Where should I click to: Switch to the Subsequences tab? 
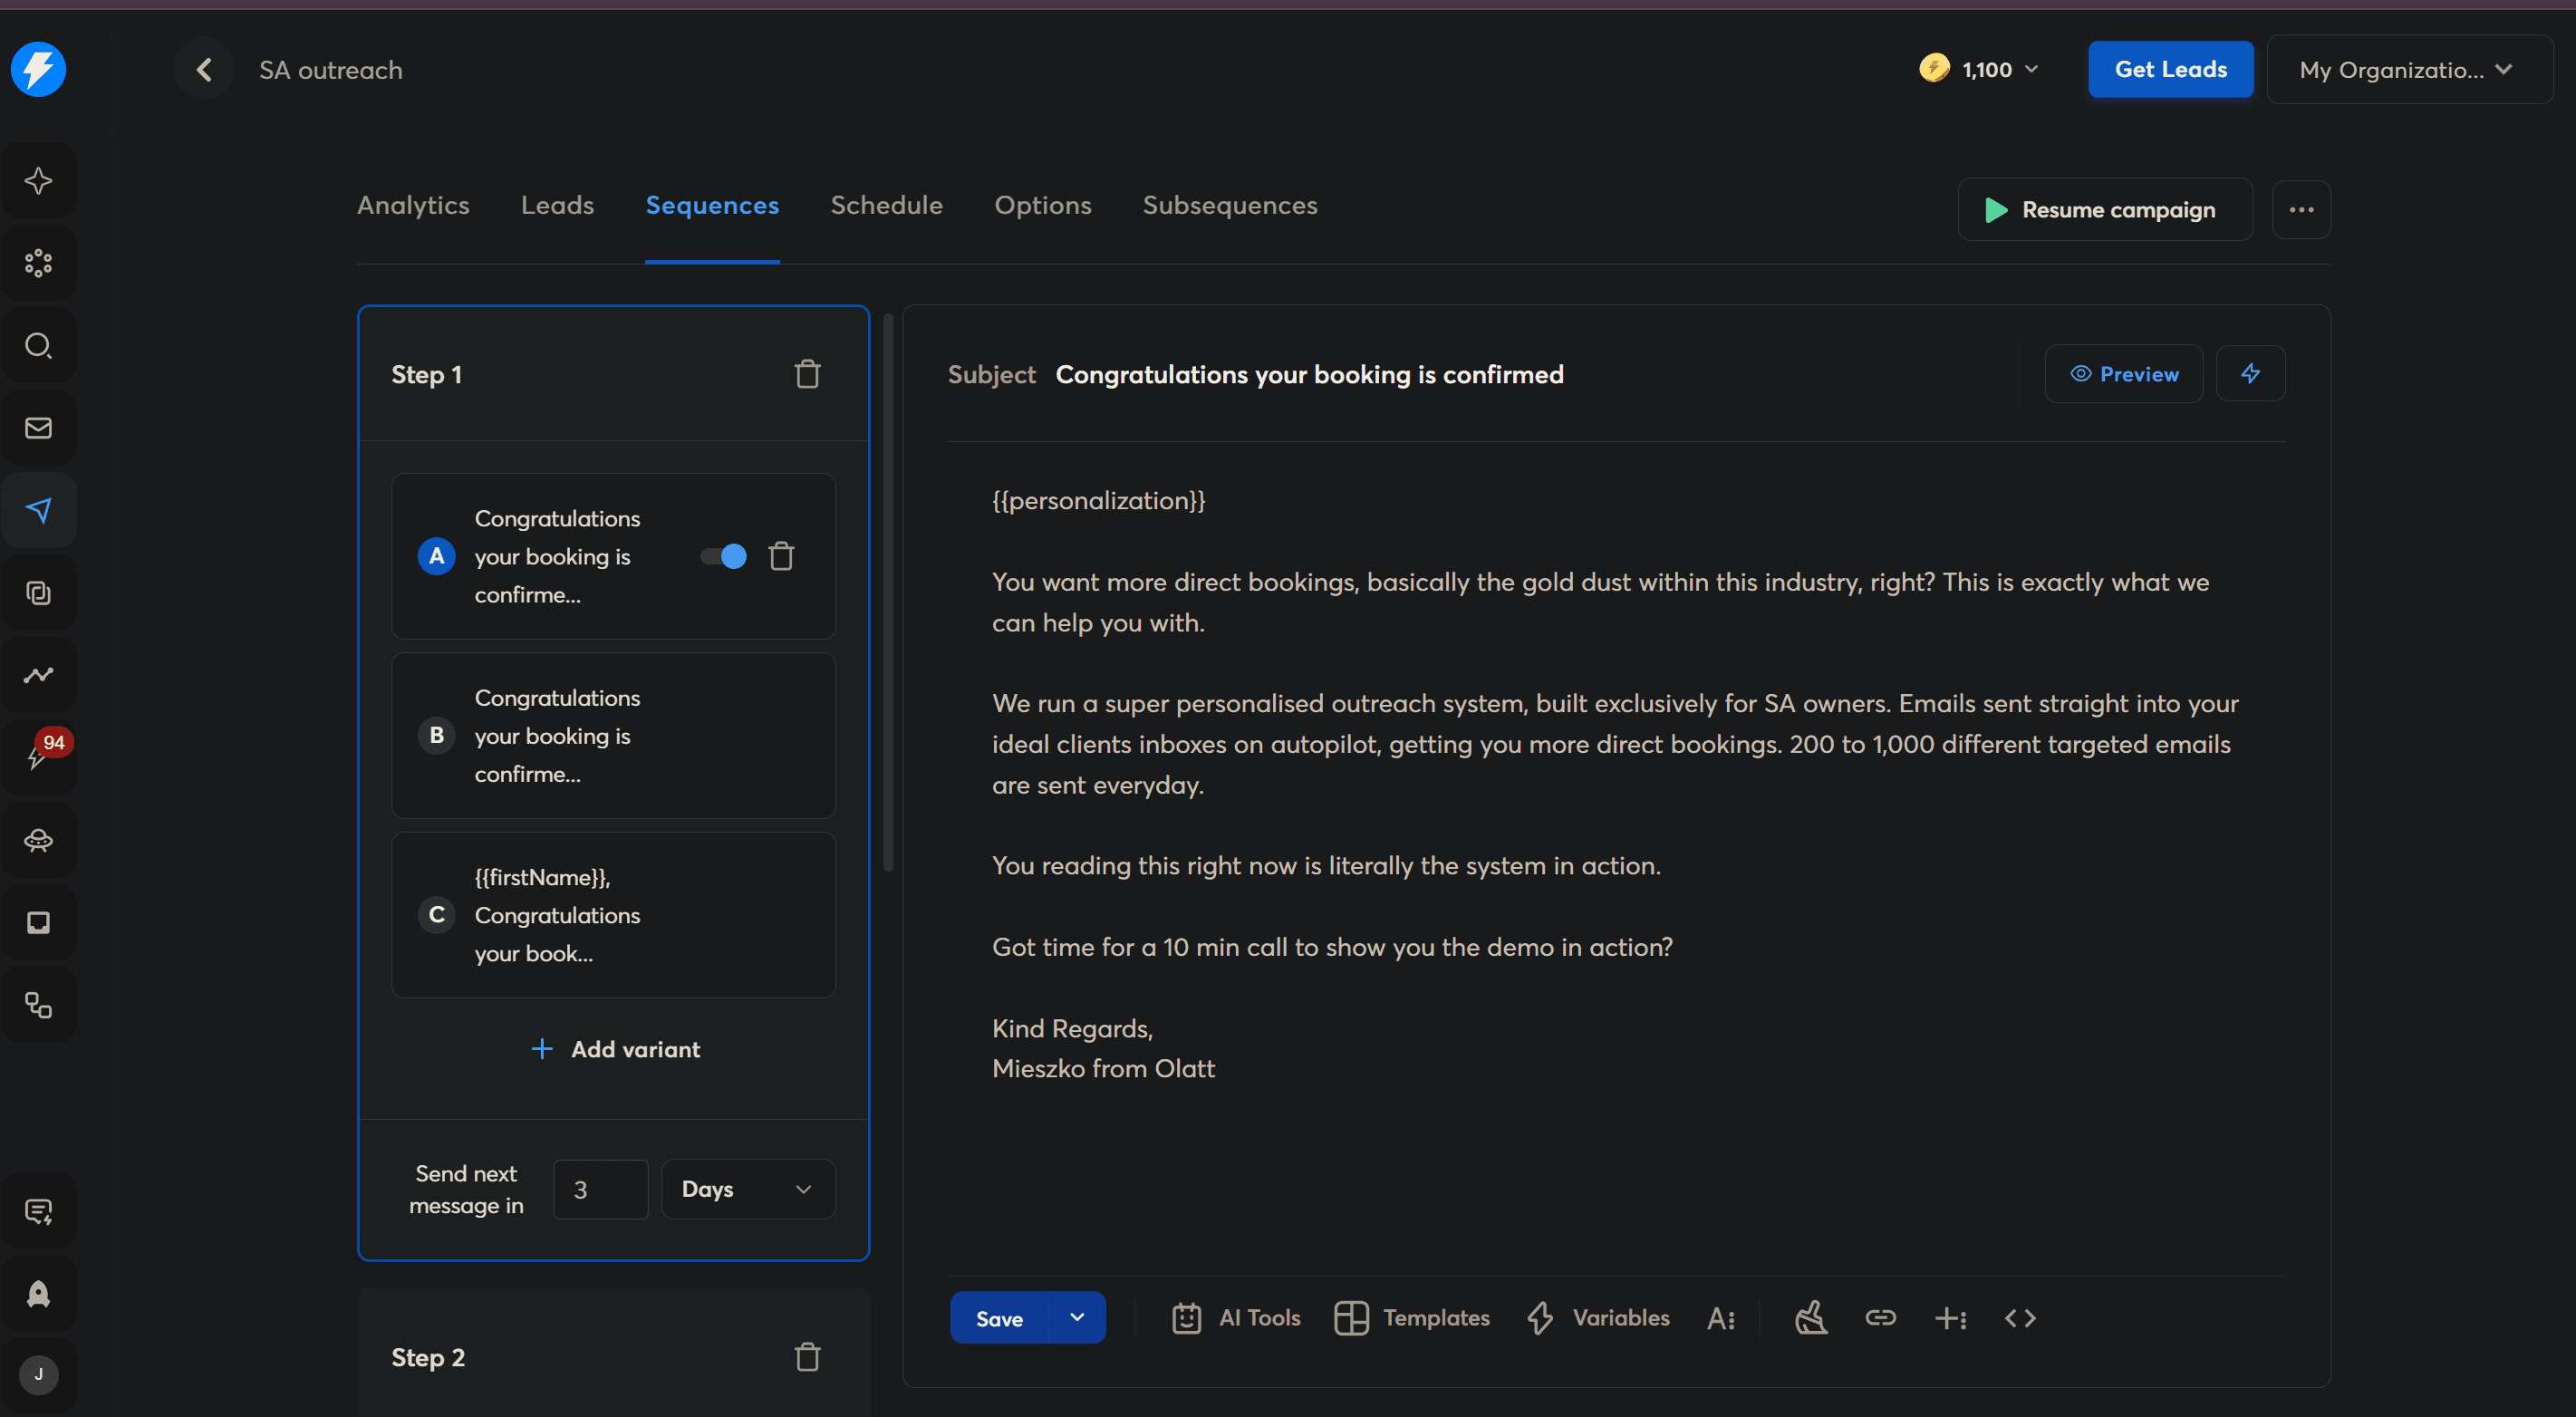[x=1229, y=205]
